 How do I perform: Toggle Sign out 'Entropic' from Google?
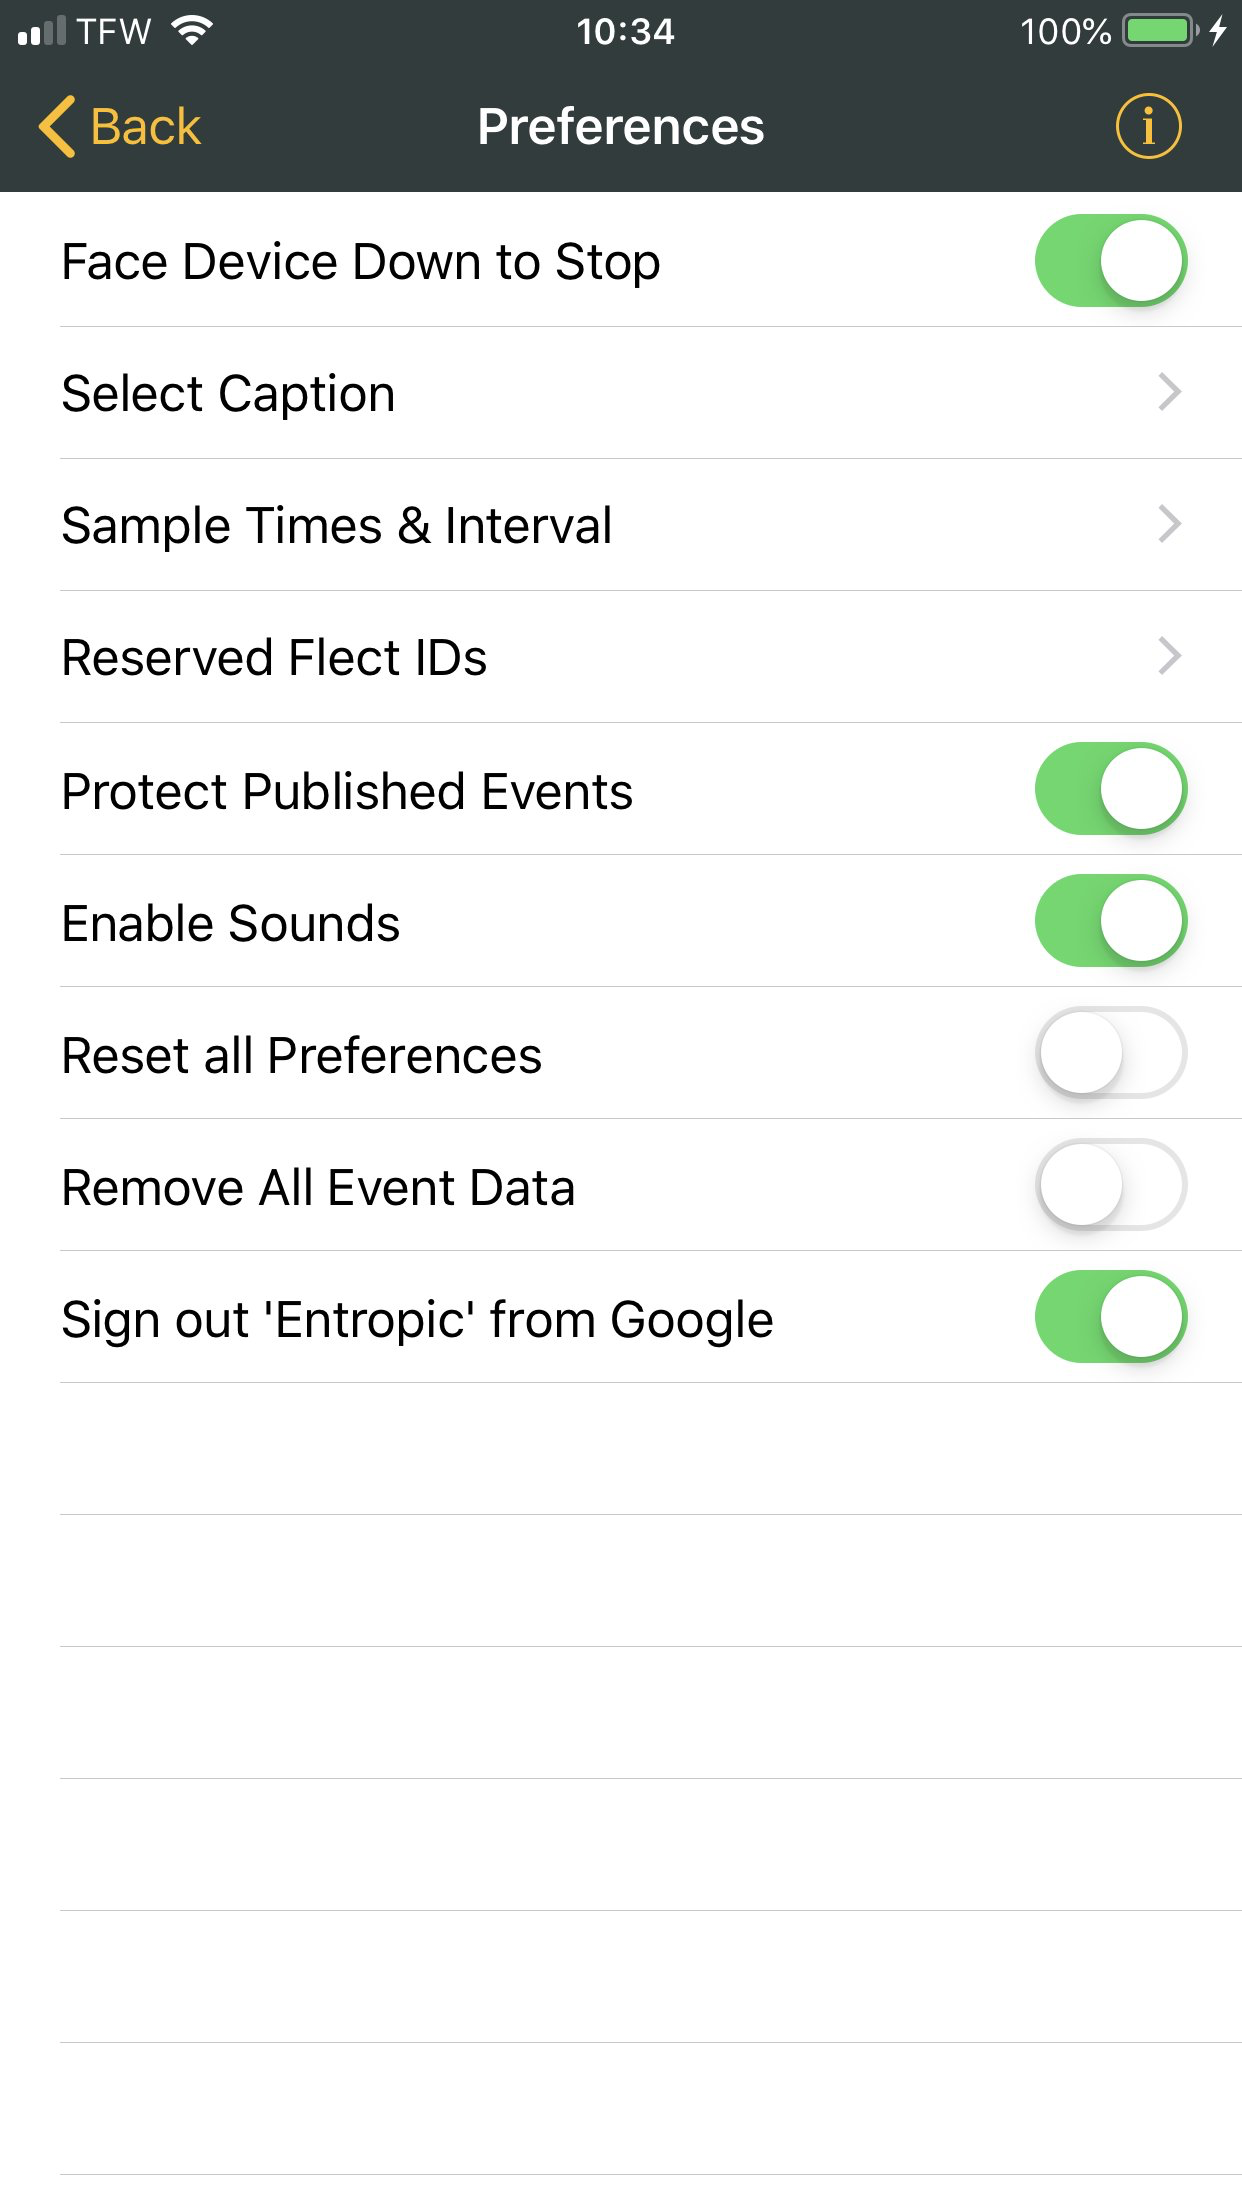(1110, 1317)
